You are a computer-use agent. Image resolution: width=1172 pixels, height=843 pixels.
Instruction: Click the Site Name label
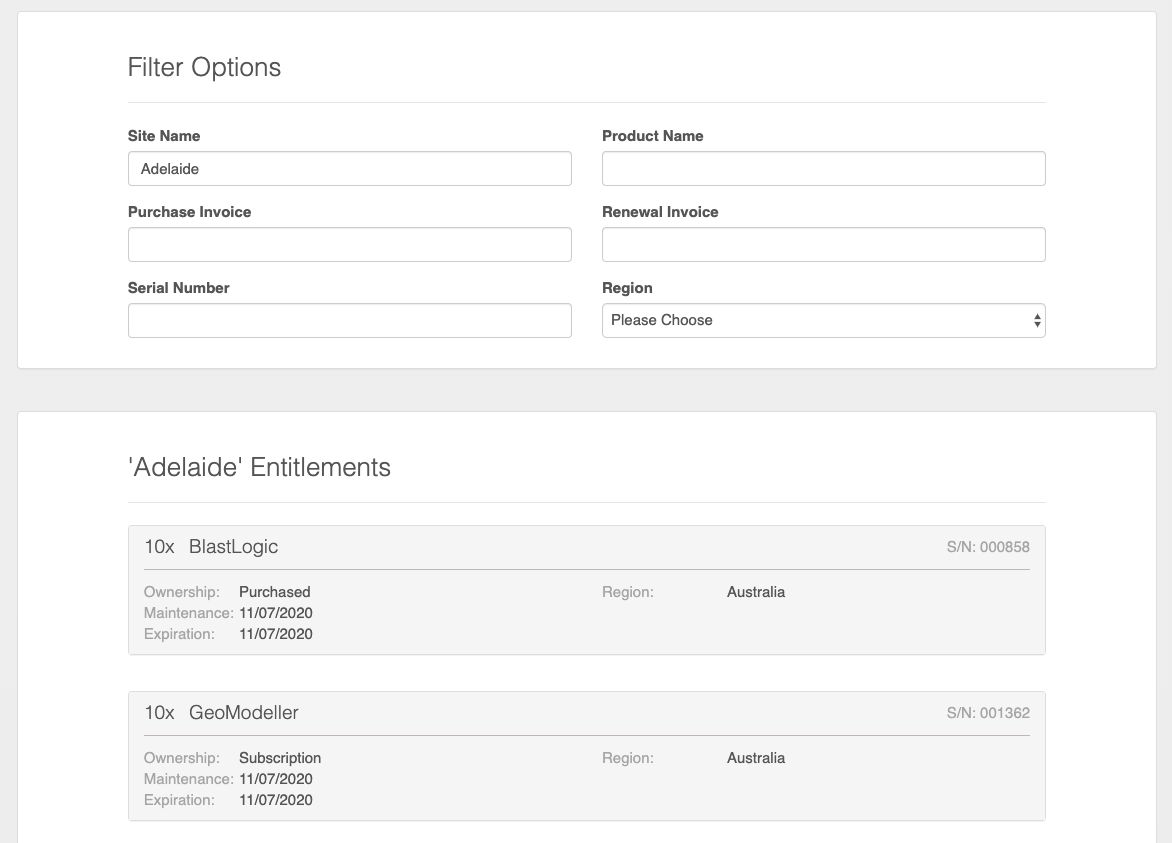[x=164, y=136]
